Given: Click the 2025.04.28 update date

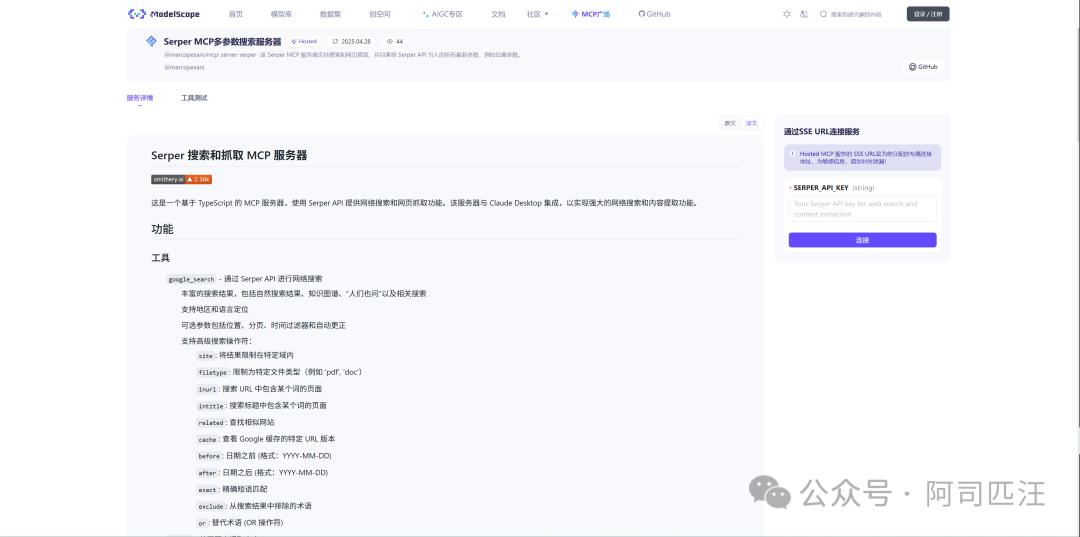Looking at the screenshot, I should point(355,41).
